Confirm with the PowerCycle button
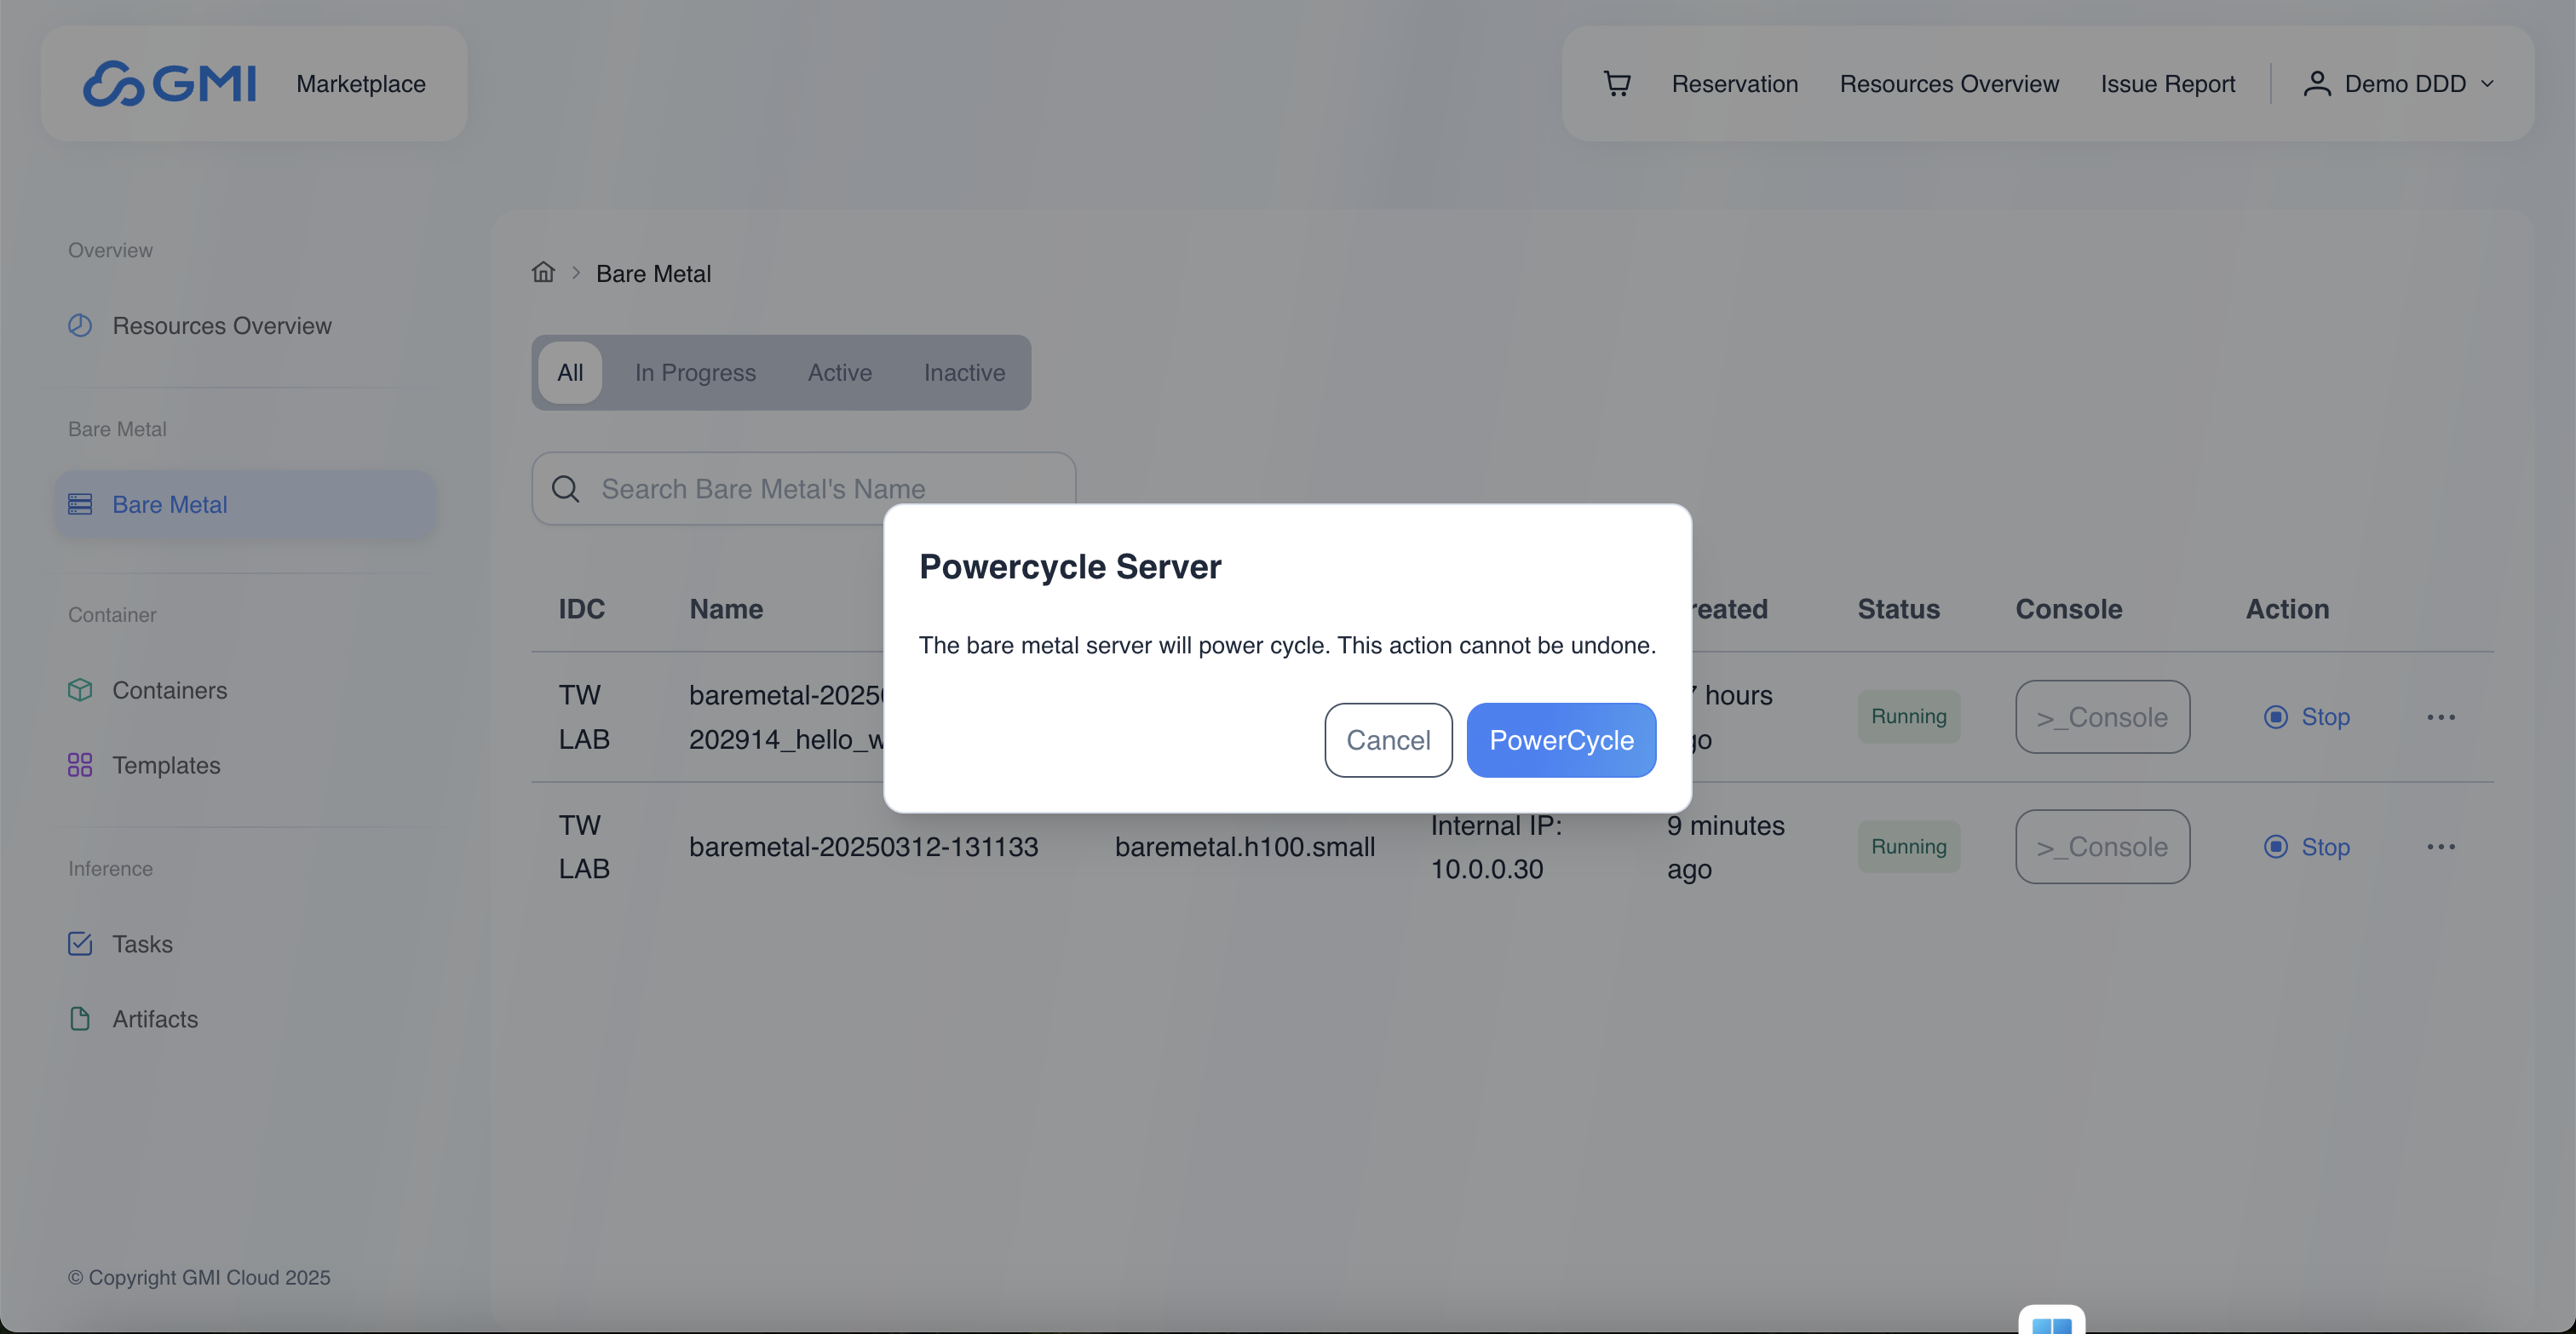The height and width of the screenshot is (1334, 2576). pos(1561,740)
